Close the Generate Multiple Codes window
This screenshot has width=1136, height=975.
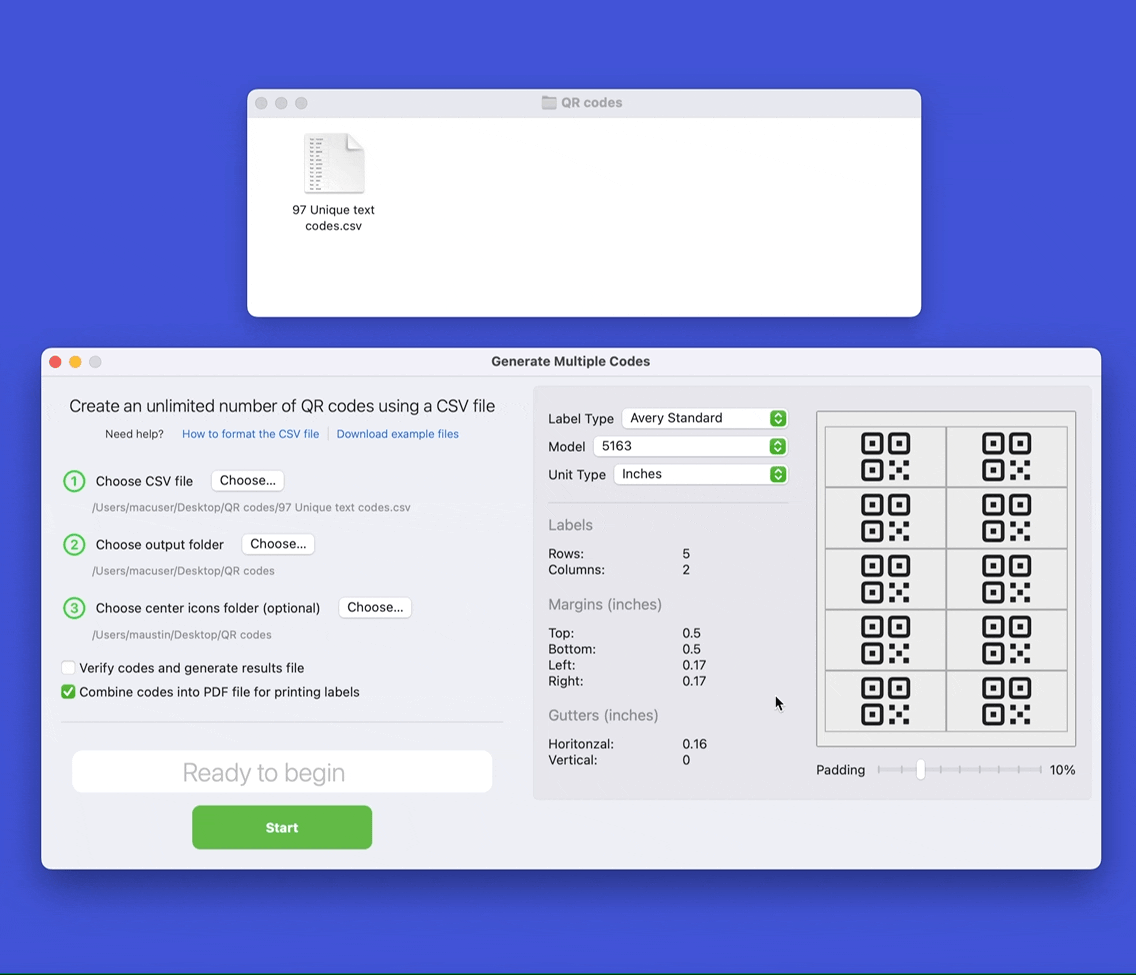pyautogui.click(x=55, y=361)
